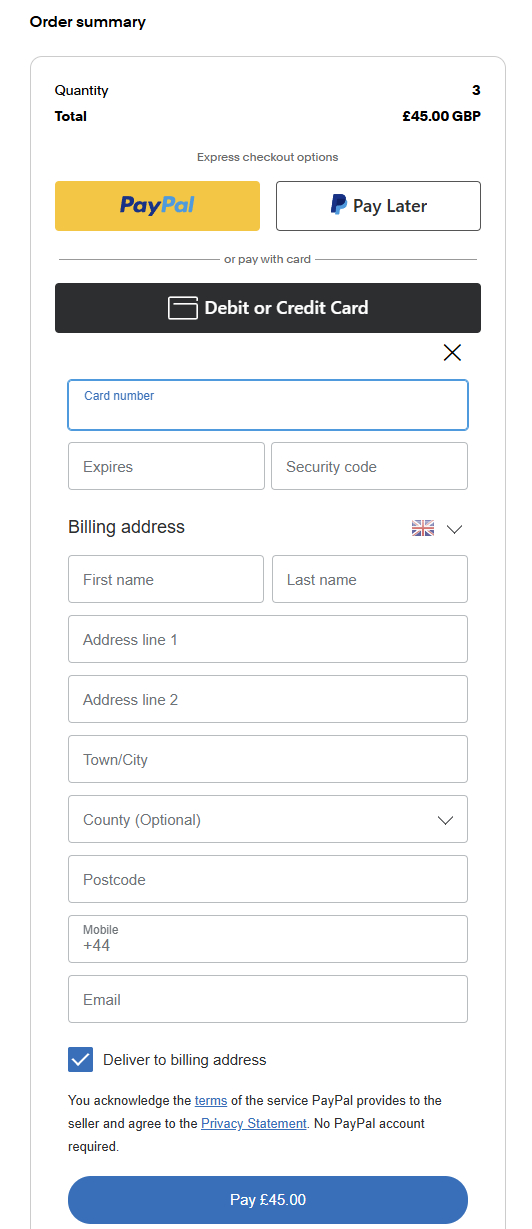Click the Mobile number field
Viewport: 532px width, 1229px height.
[268, 939]
